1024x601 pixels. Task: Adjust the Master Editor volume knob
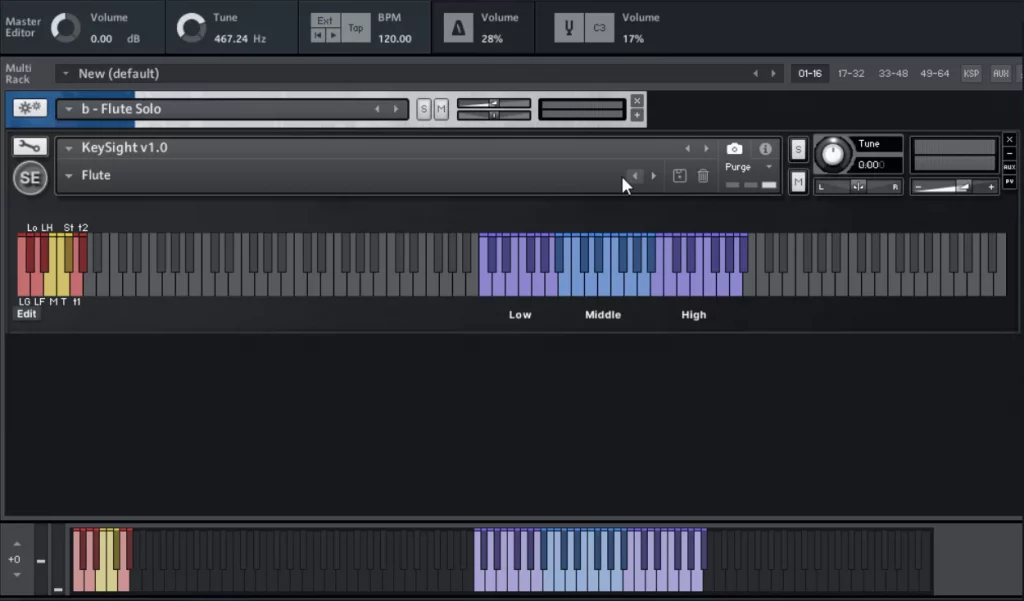coord(65,28)
